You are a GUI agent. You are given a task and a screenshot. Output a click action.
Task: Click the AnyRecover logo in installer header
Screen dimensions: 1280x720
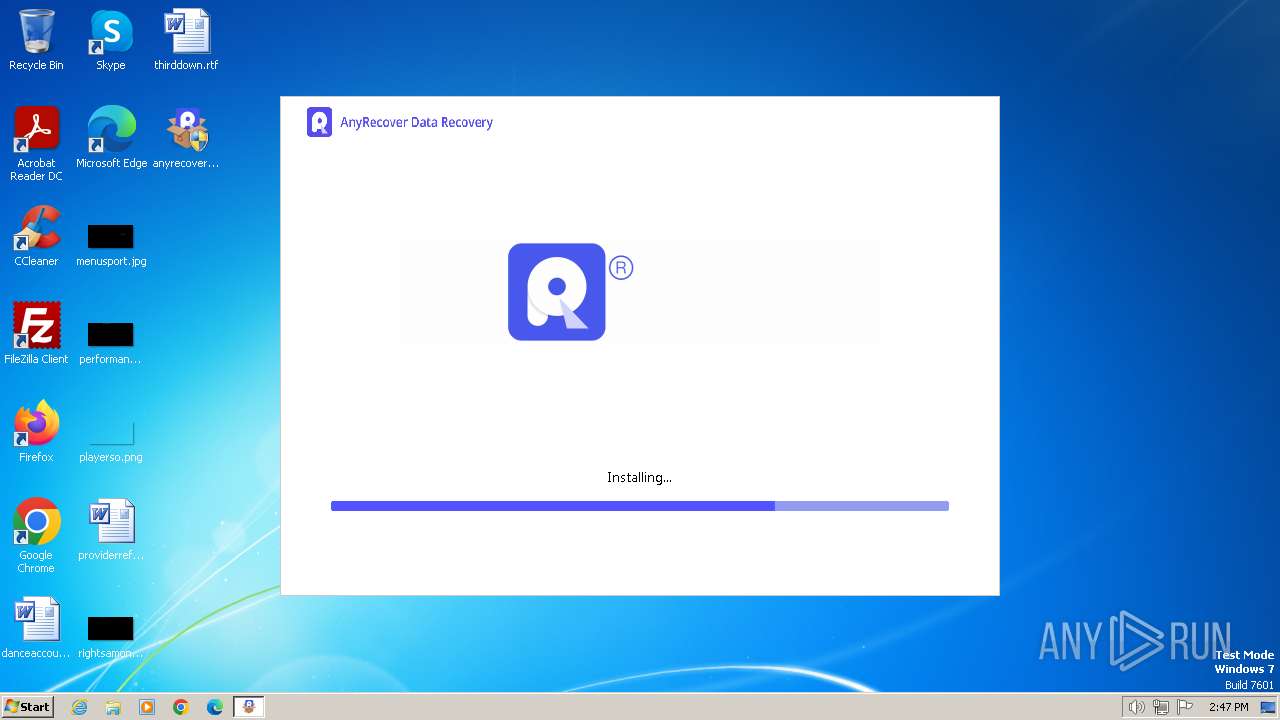pyautogui.click(x=319, y=122)
